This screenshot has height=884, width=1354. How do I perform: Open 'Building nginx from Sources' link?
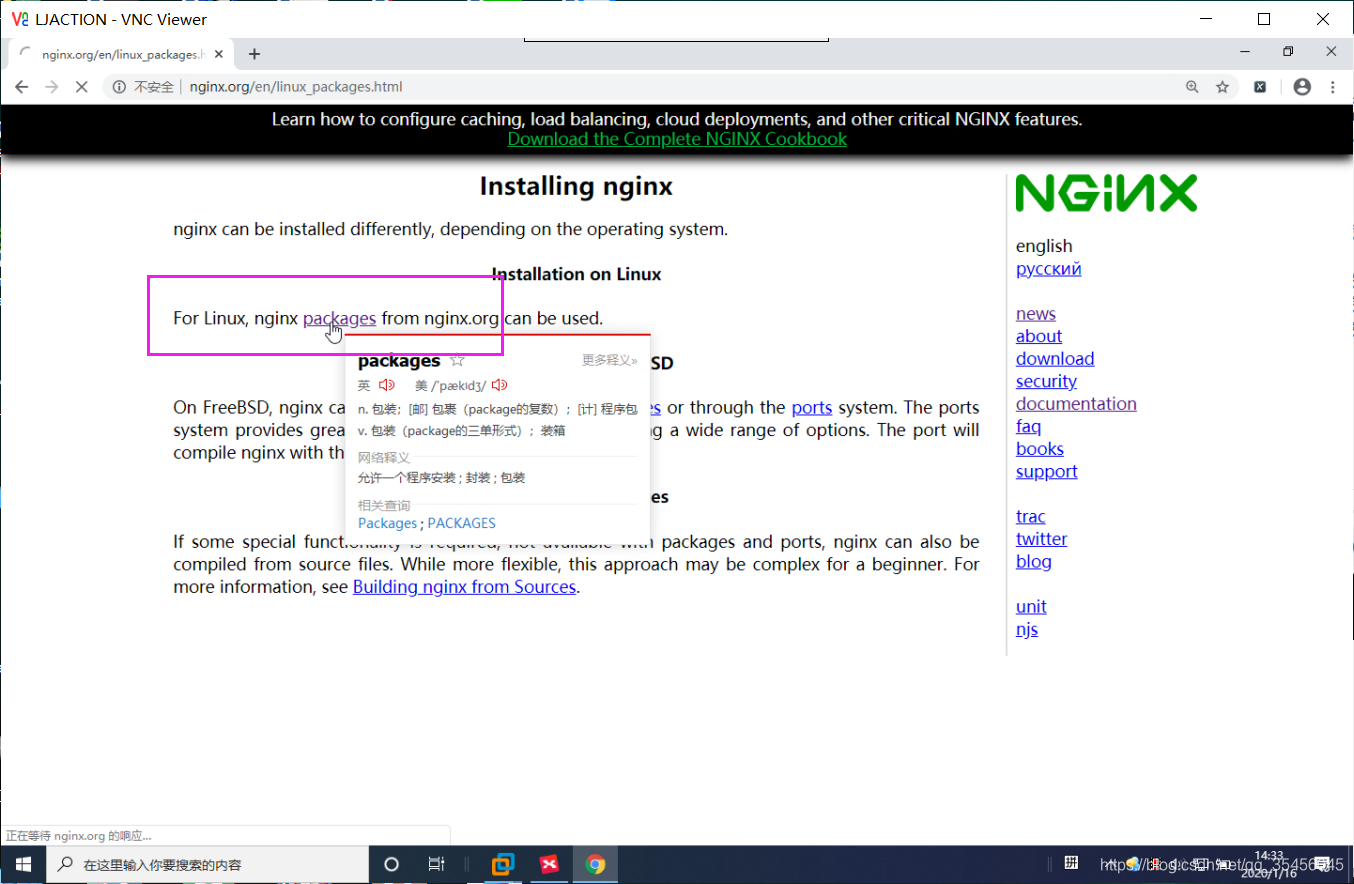[464, 587]
